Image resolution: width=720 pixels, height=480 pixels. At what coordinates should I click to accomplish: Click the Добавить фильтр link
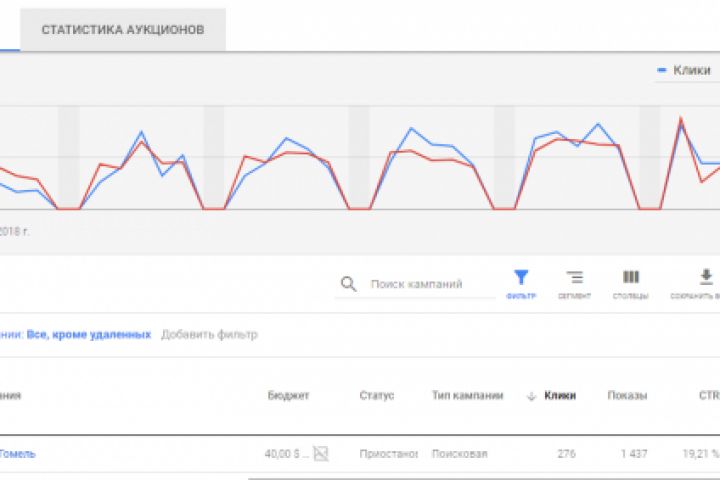(x=209, y=334)
